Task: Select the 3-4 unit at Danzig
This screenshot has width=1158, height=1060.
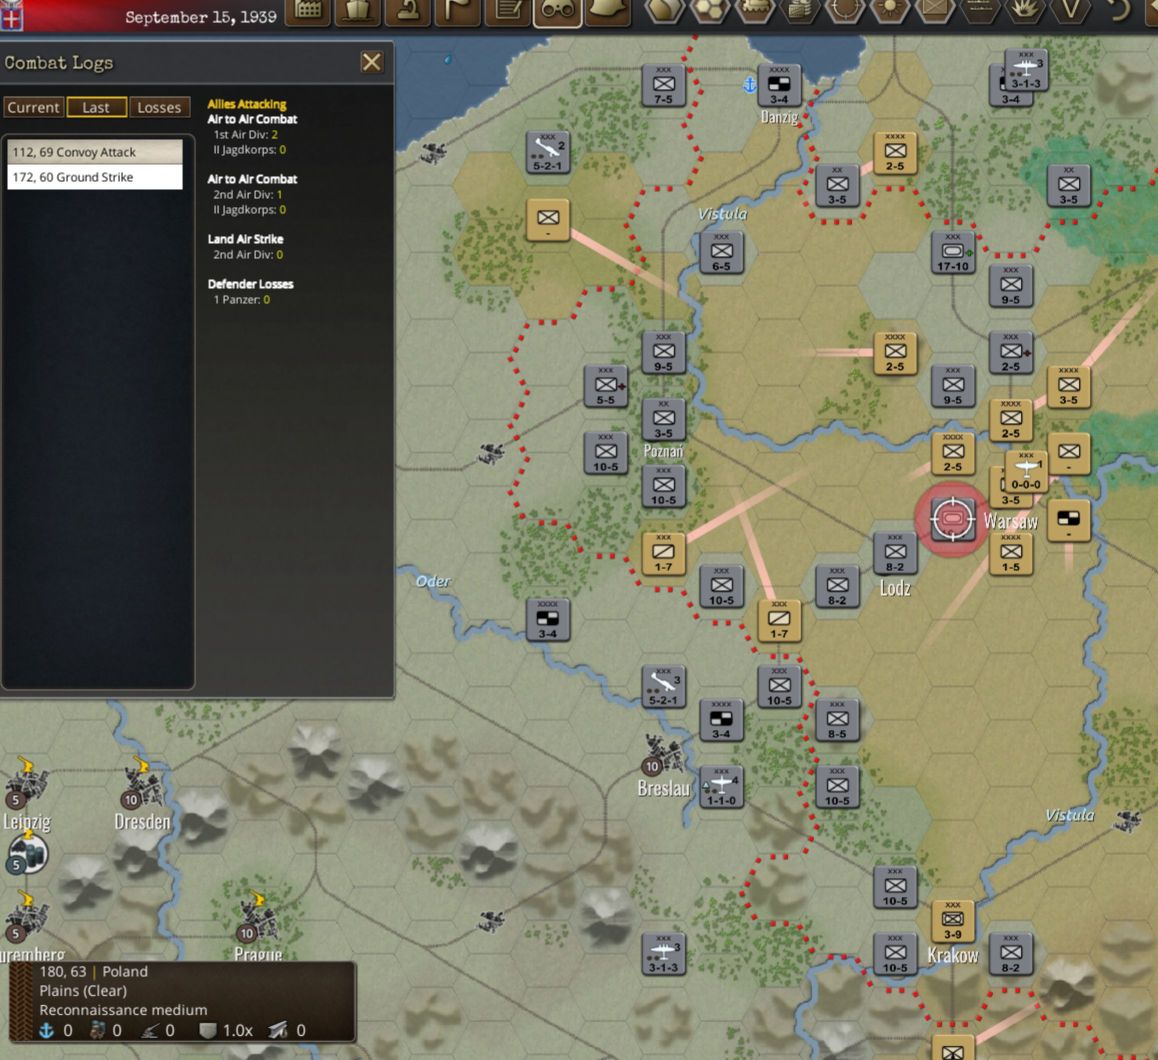Action: [779, 86]
